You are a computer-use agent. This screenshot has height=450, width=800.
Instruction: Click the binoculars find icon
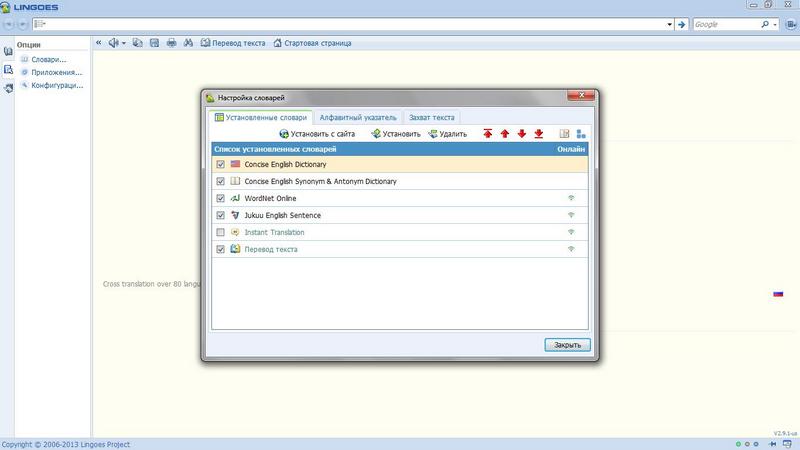pos(188,43)
